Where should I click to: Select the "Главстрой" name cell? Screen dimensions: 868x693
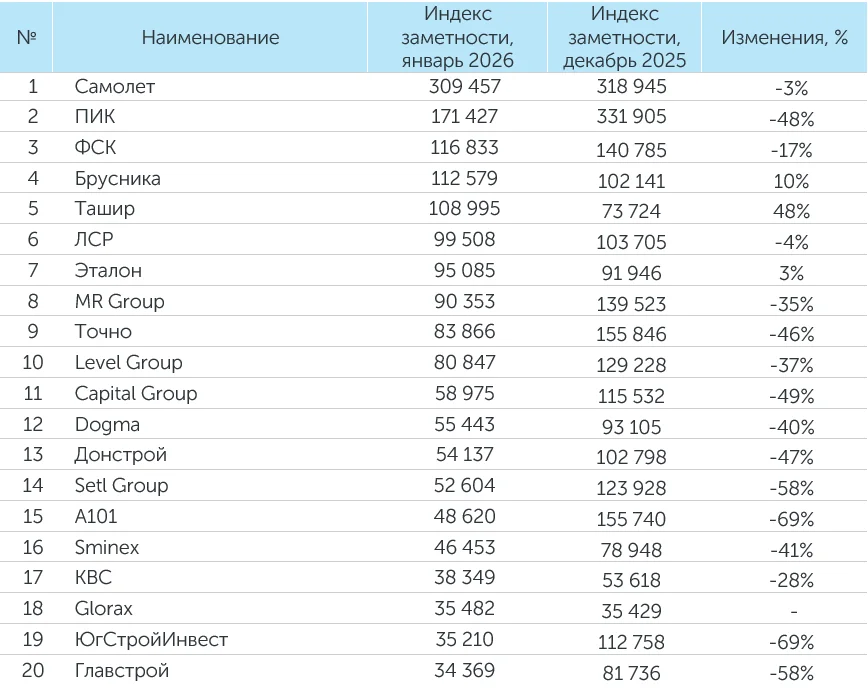[x=121, y=670]
